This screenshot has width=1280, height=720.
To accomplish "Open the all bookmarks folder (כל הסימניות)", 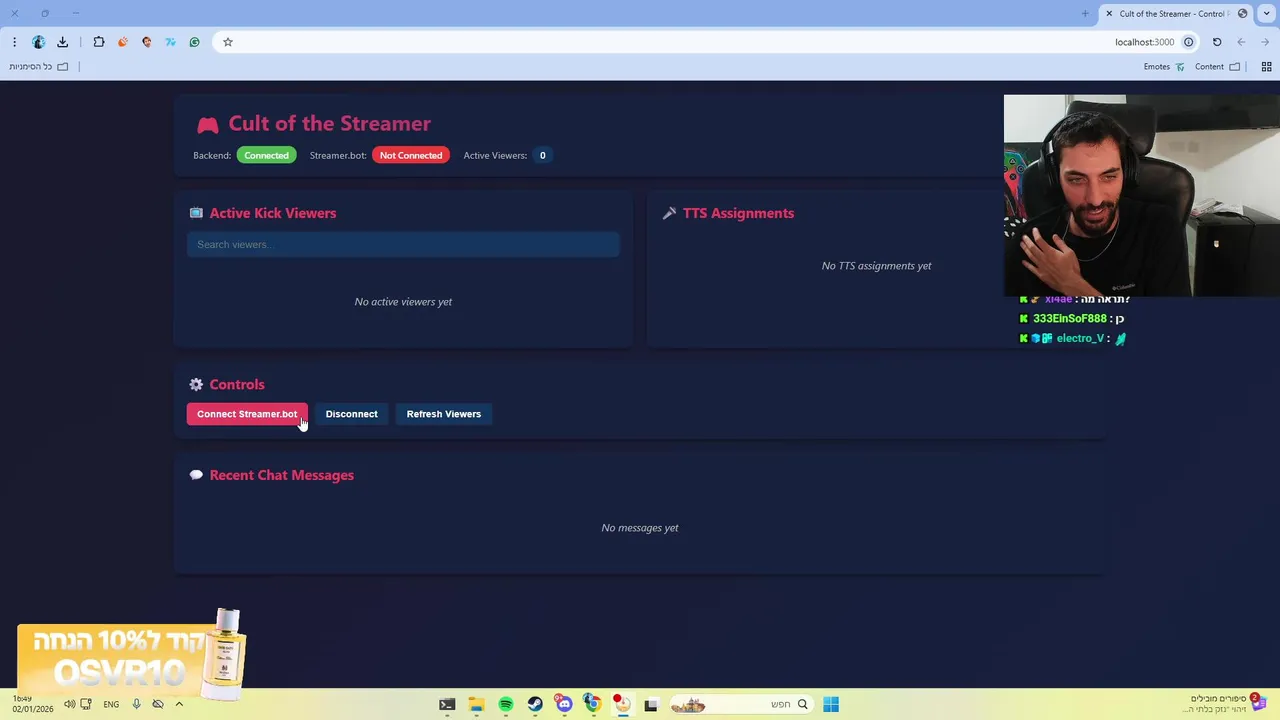I will pos(39,67).
